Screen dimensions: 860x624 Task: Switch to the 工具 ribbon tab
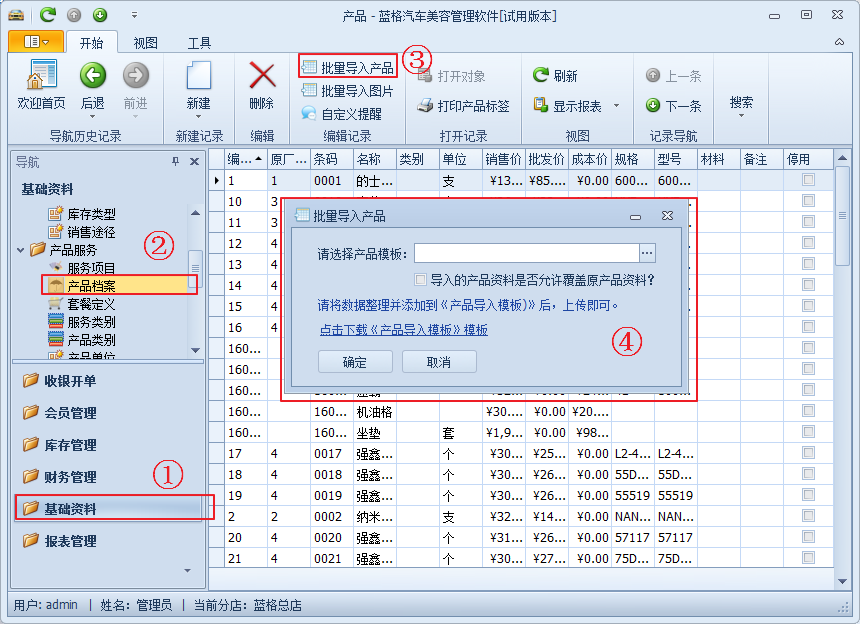(x=199, y=43)
